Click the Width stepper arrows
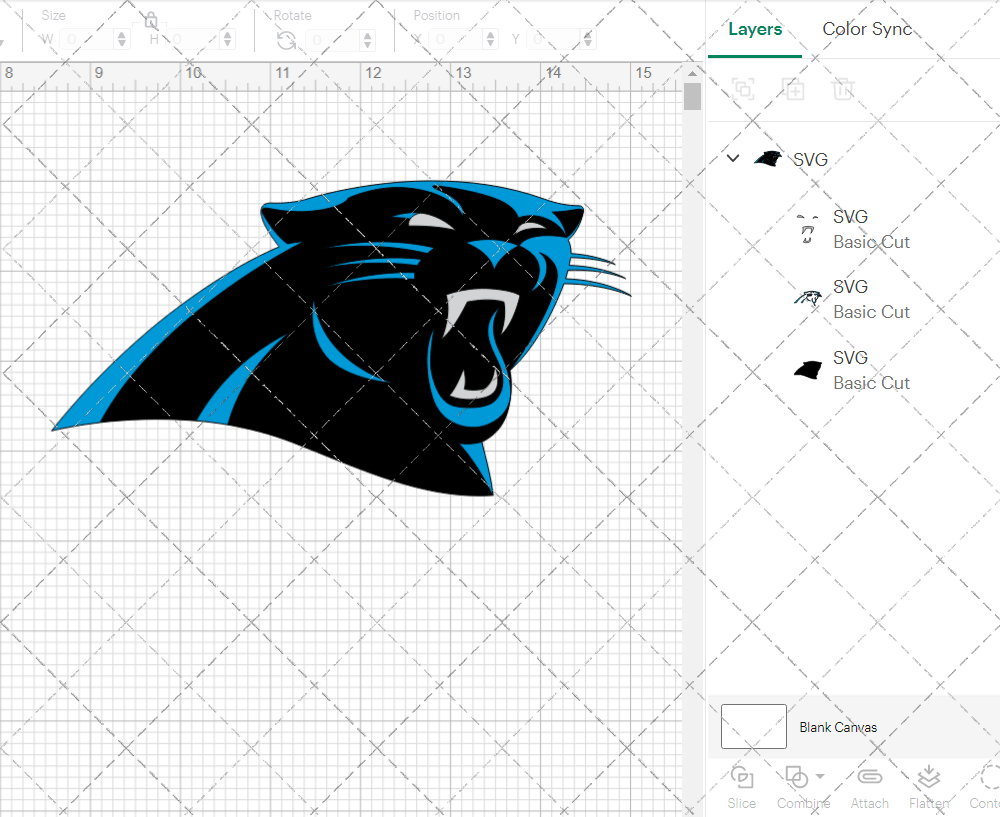This screenshot has width=1000, height=817. [122, 40]
